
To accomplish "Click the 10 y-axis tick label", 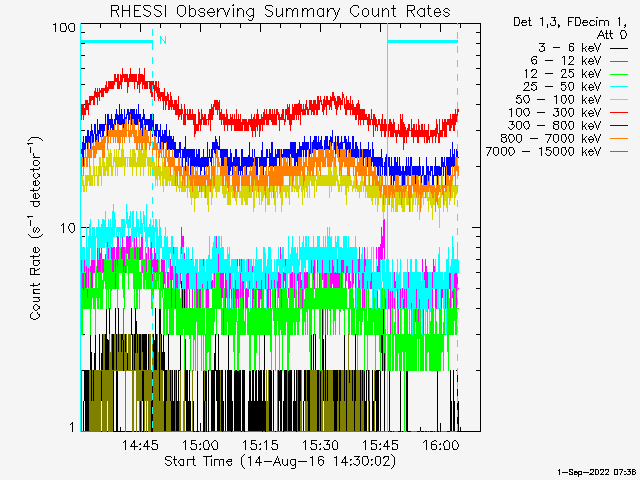I will [68, 228].
